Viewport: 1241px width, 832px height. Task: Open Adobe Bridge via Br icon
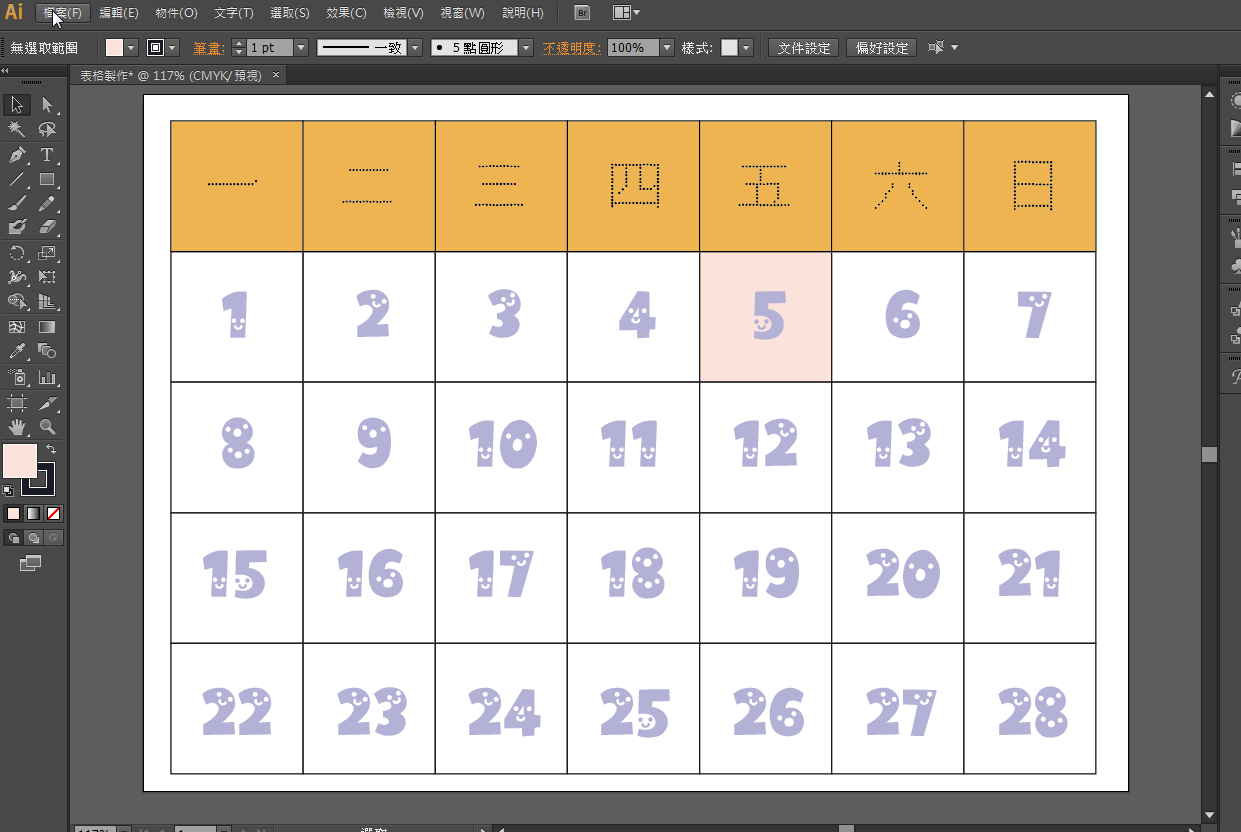point(583,13)
